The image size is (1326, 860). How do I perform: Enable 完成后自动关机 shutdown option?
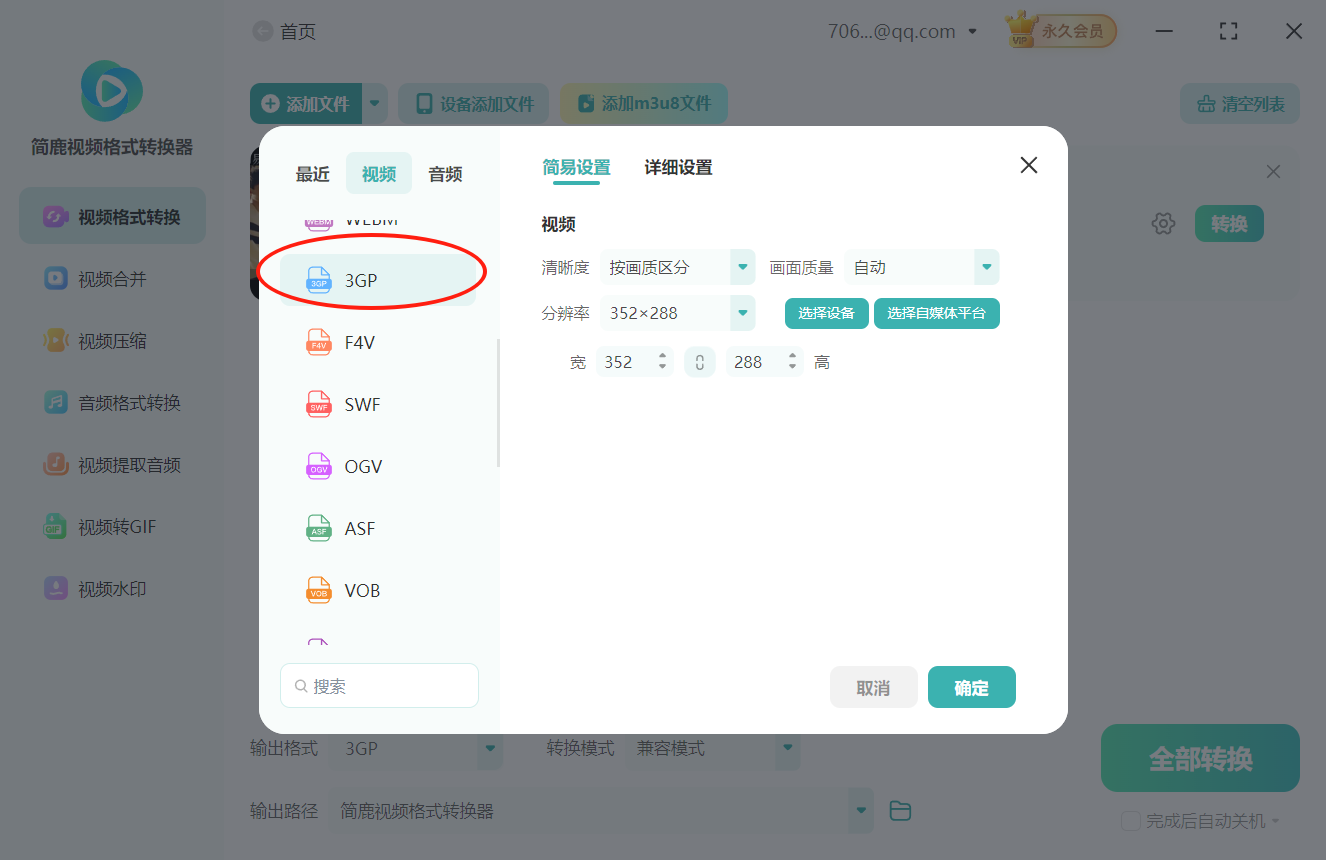(x=1131, y=820)
